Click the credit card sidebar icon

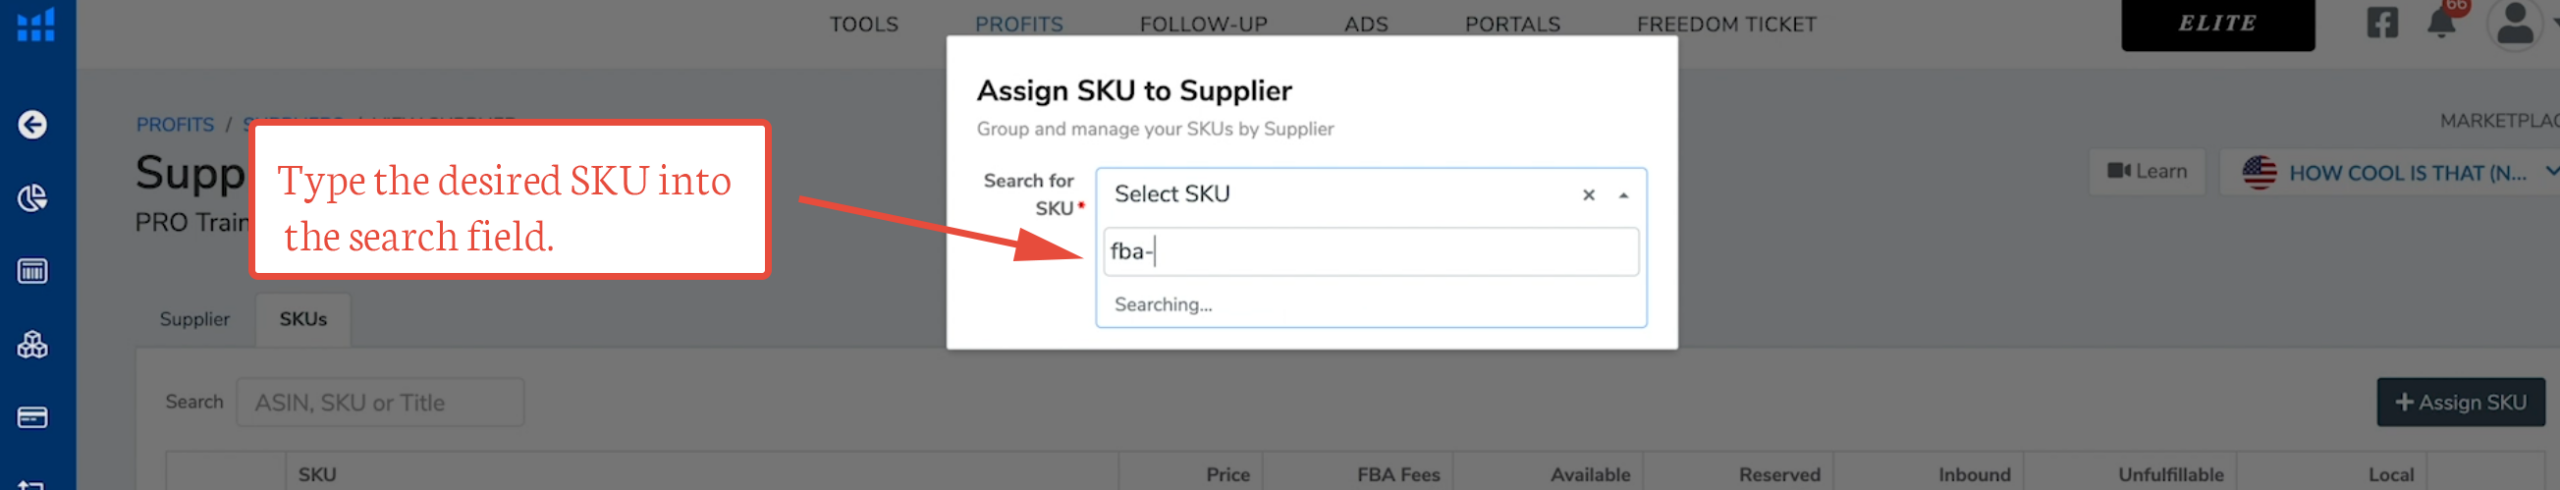coord(33,417)
